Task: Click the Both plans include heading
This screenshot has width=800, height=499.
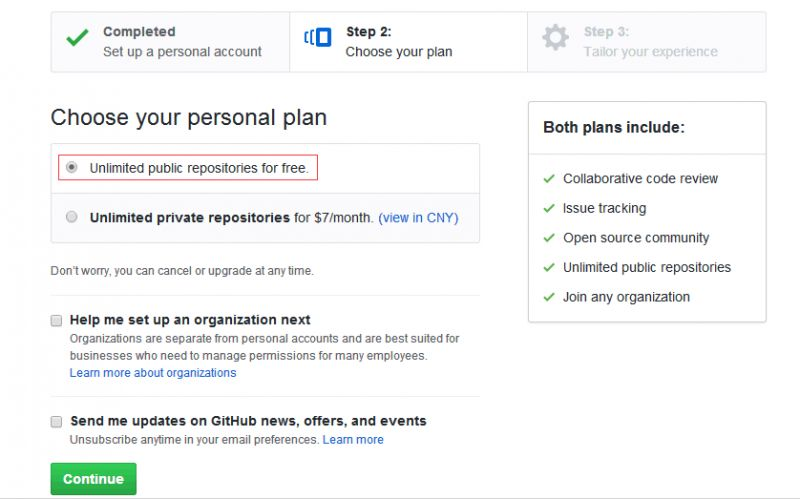Action: pyautogui.click(x=614, y=127)
